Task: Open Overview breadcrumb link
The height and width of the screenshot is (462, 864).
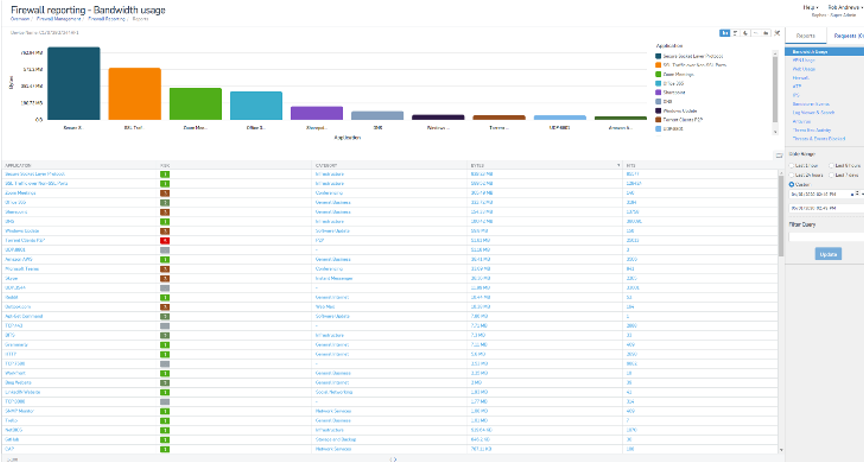Action: click(x=20, y=19)
